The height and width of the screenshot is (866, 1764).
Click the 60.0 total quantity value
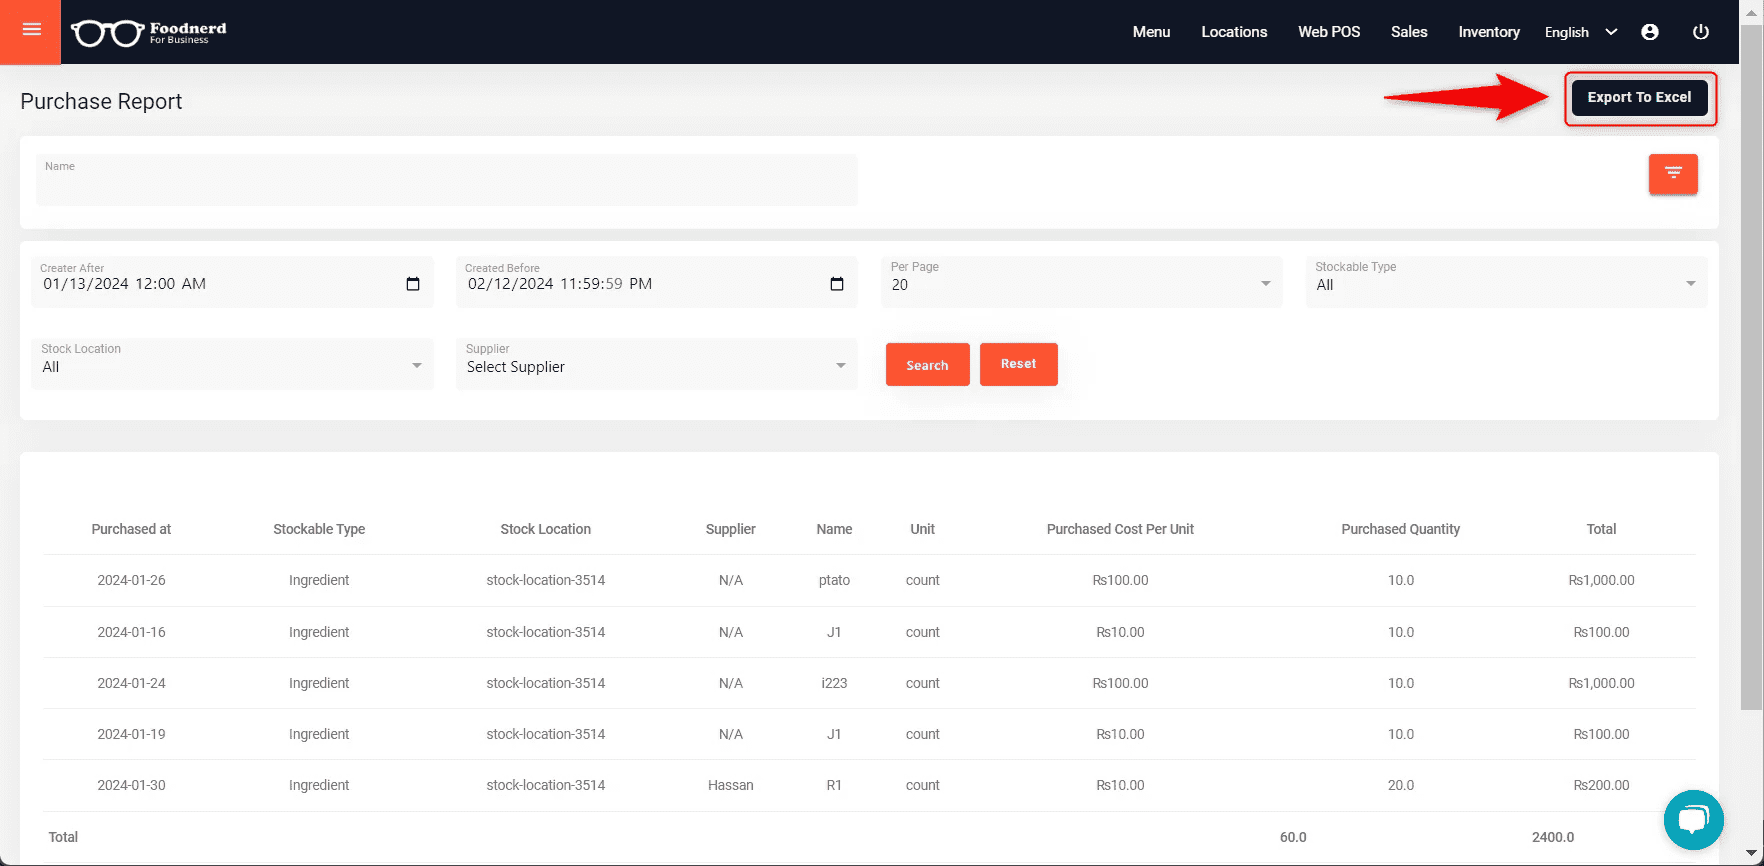1293,837
